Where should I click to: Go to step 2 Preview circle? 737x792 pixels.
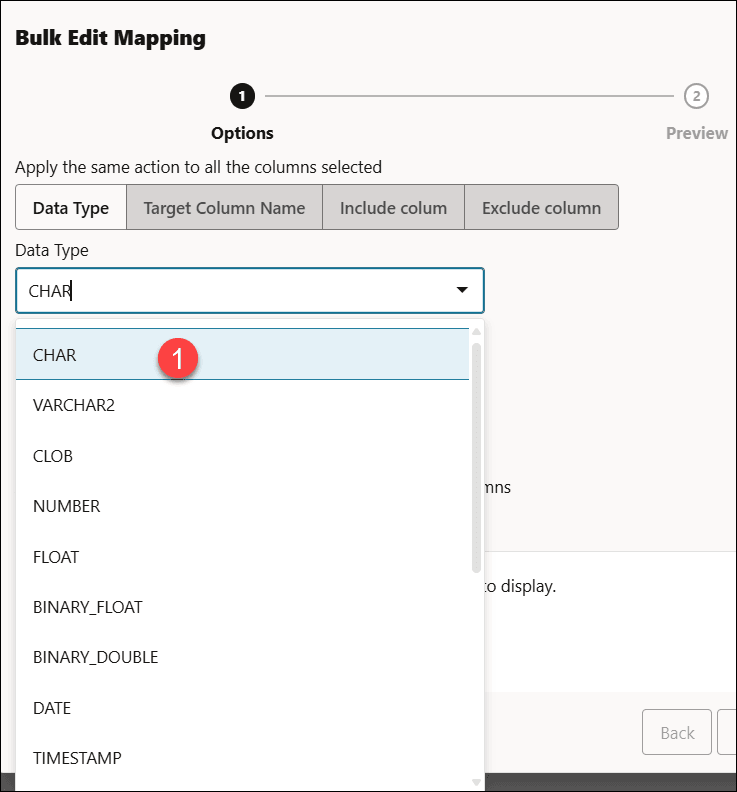point(696,96)
